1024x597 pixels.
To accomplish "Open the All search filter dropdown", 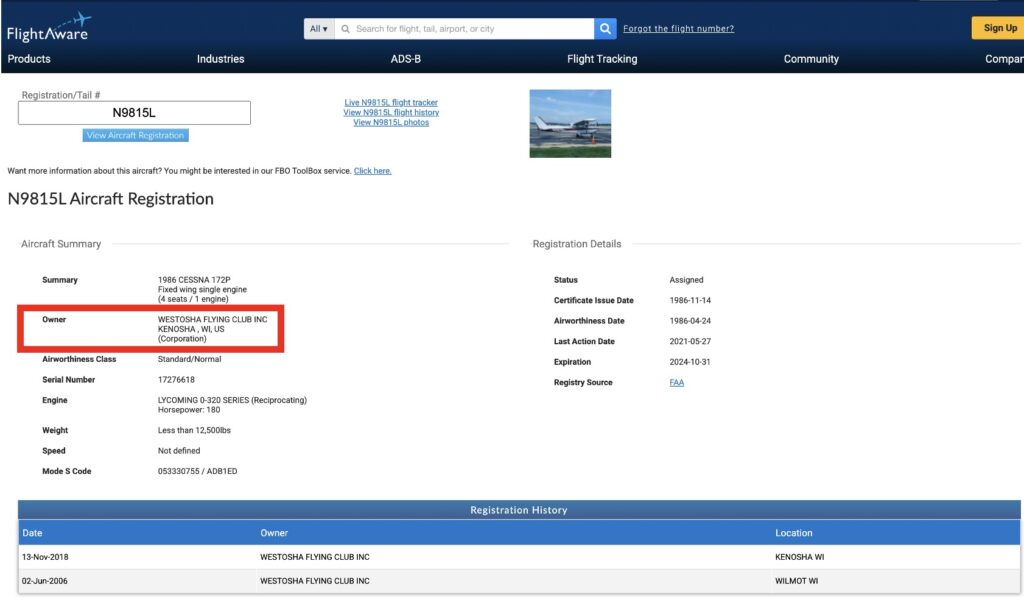I will tap(319, 29).
